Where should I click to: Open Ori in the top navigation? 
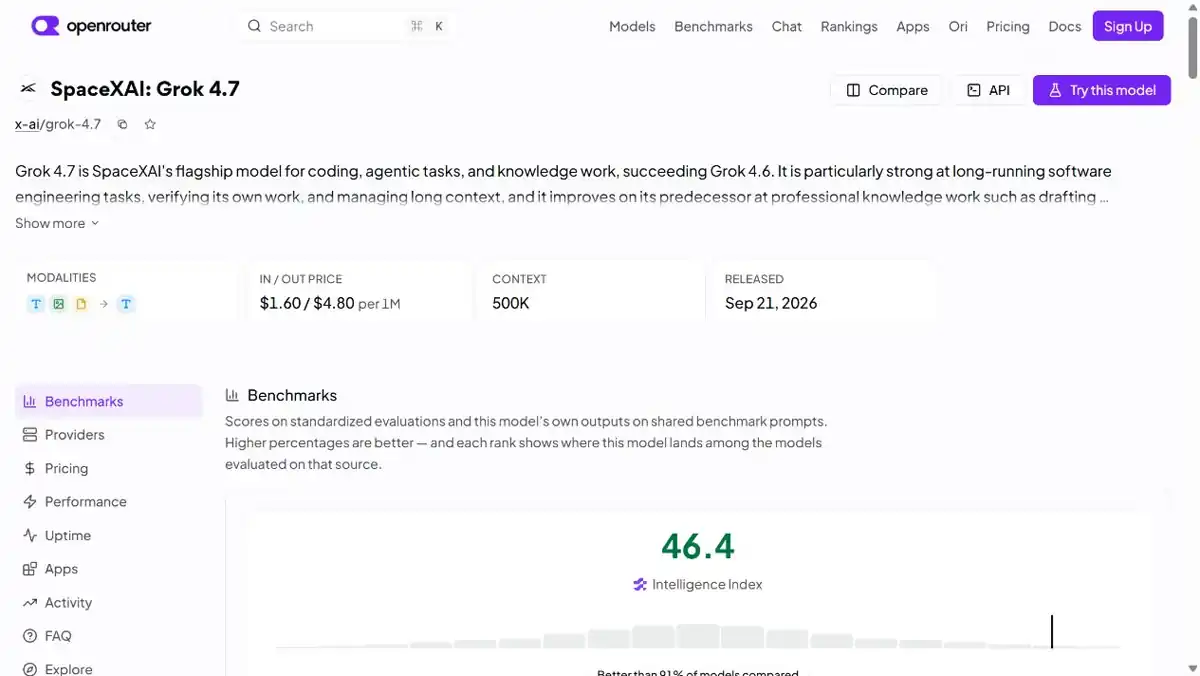point(958,26)
